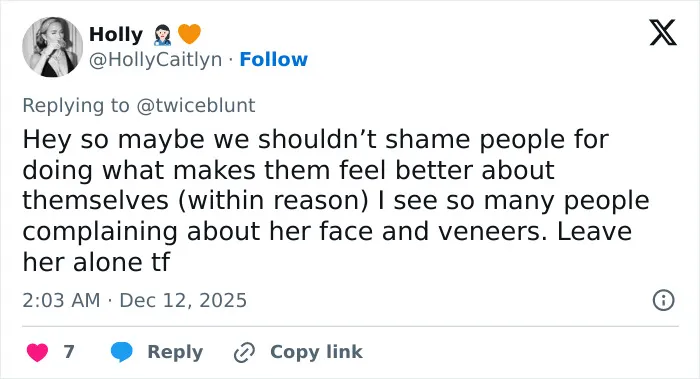Click the Dec 12, 2025 date
The height and width of the screenshot is (379, 700).
tap(183, 300)
